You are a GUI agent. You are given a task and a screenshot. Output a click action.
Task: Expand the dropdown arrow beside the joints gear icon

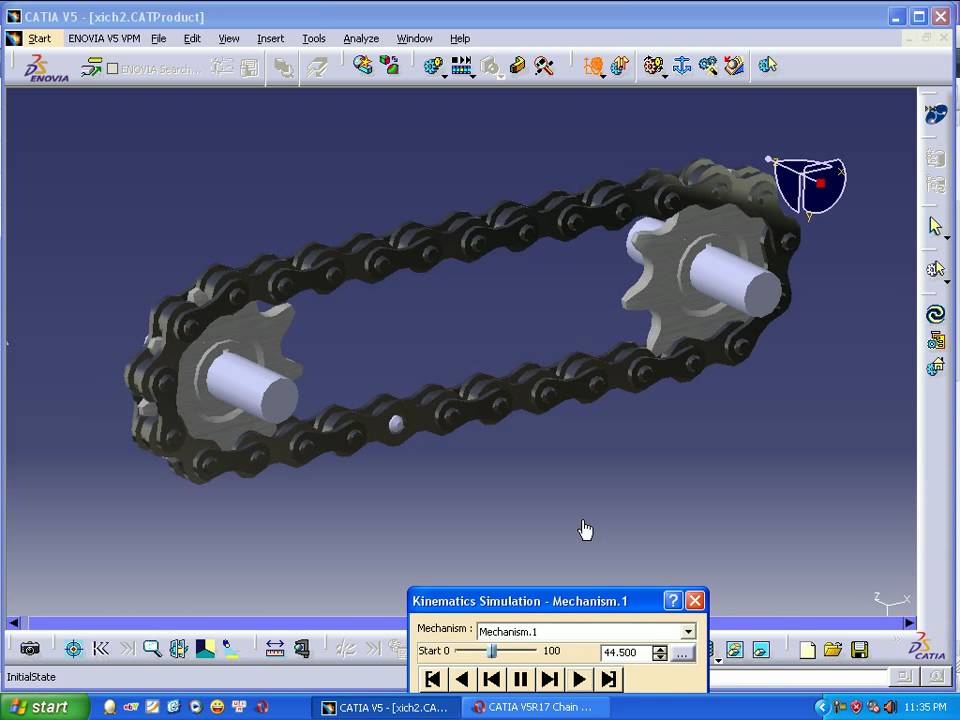[665, 77]
